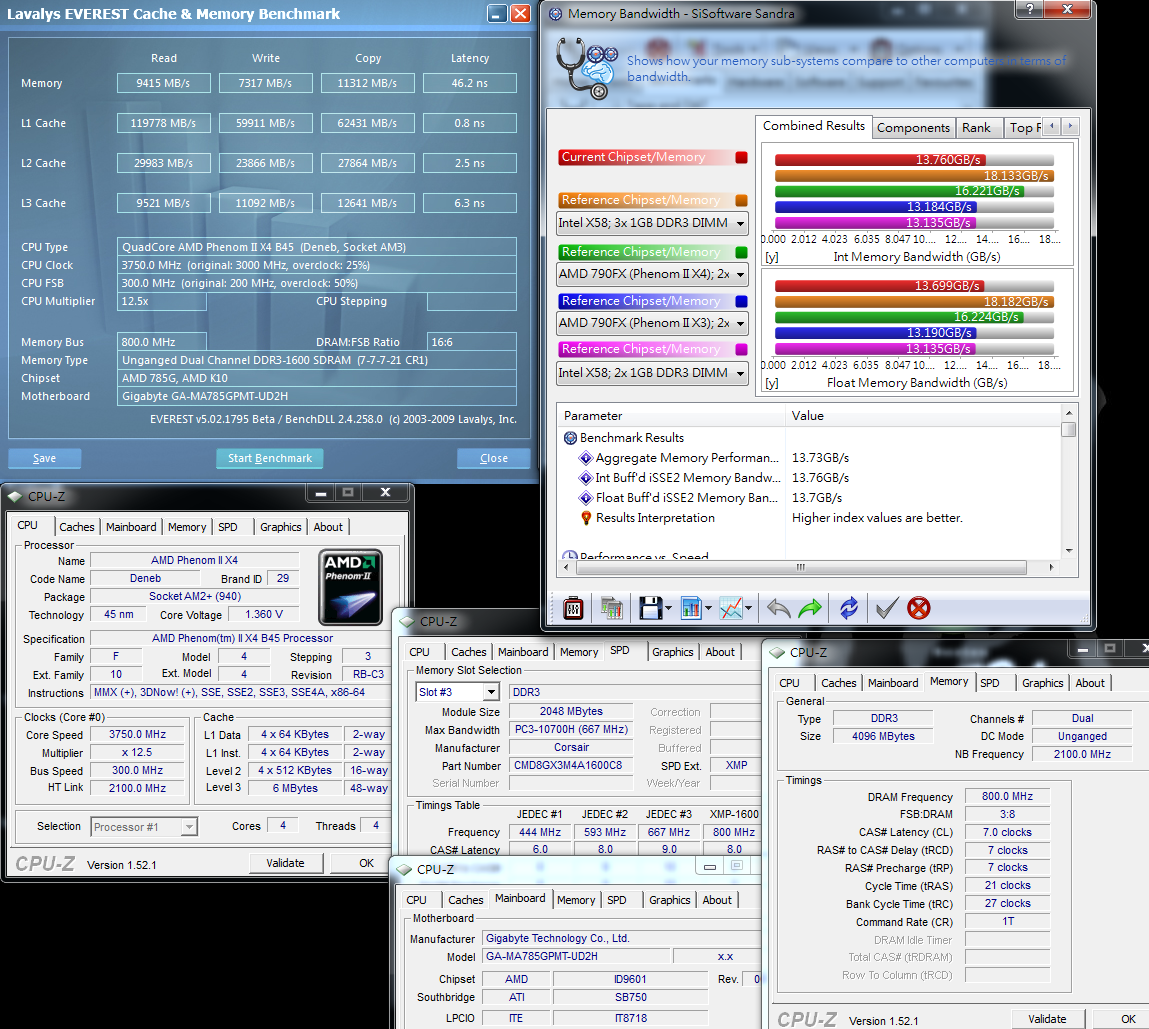Click the red cancel X icon in Sandra

(x=918, y=608)
